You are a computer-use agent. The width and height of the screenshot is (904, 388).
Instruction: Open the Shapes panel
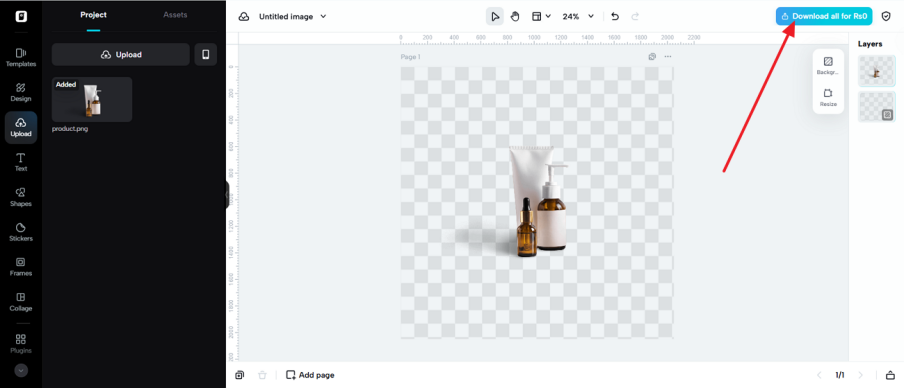[x=21, y=197]
